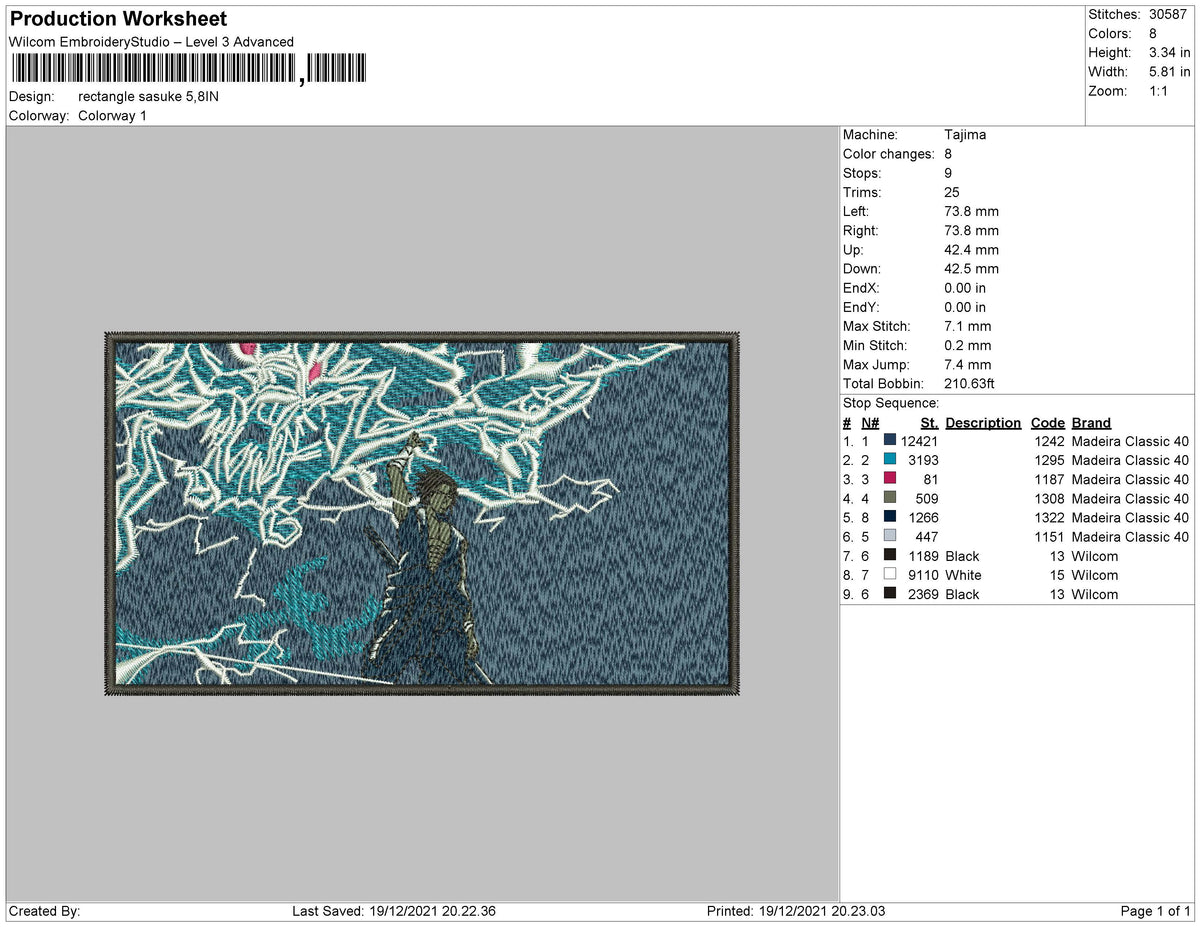Image resolution: width=1200 pixels, height=927 pixels.
Task: Click the Total Bobbin value 210.63ft
Action: pyautogui.click(x=969, y=384)
